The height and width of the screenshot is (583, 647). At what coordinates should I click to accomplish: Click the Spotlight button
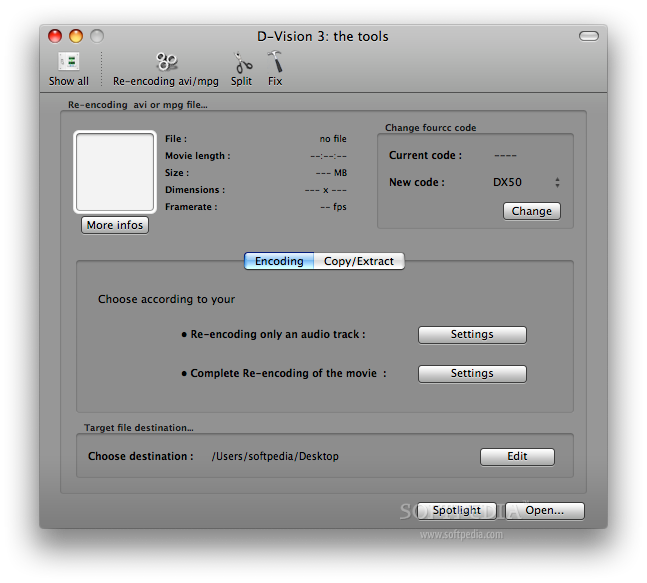pos(456,511)
